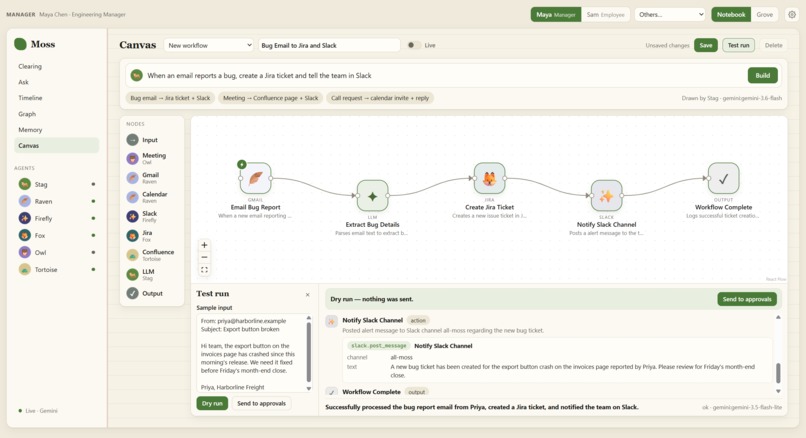Toggle the Live workflow switch

(x=414, y=45)
